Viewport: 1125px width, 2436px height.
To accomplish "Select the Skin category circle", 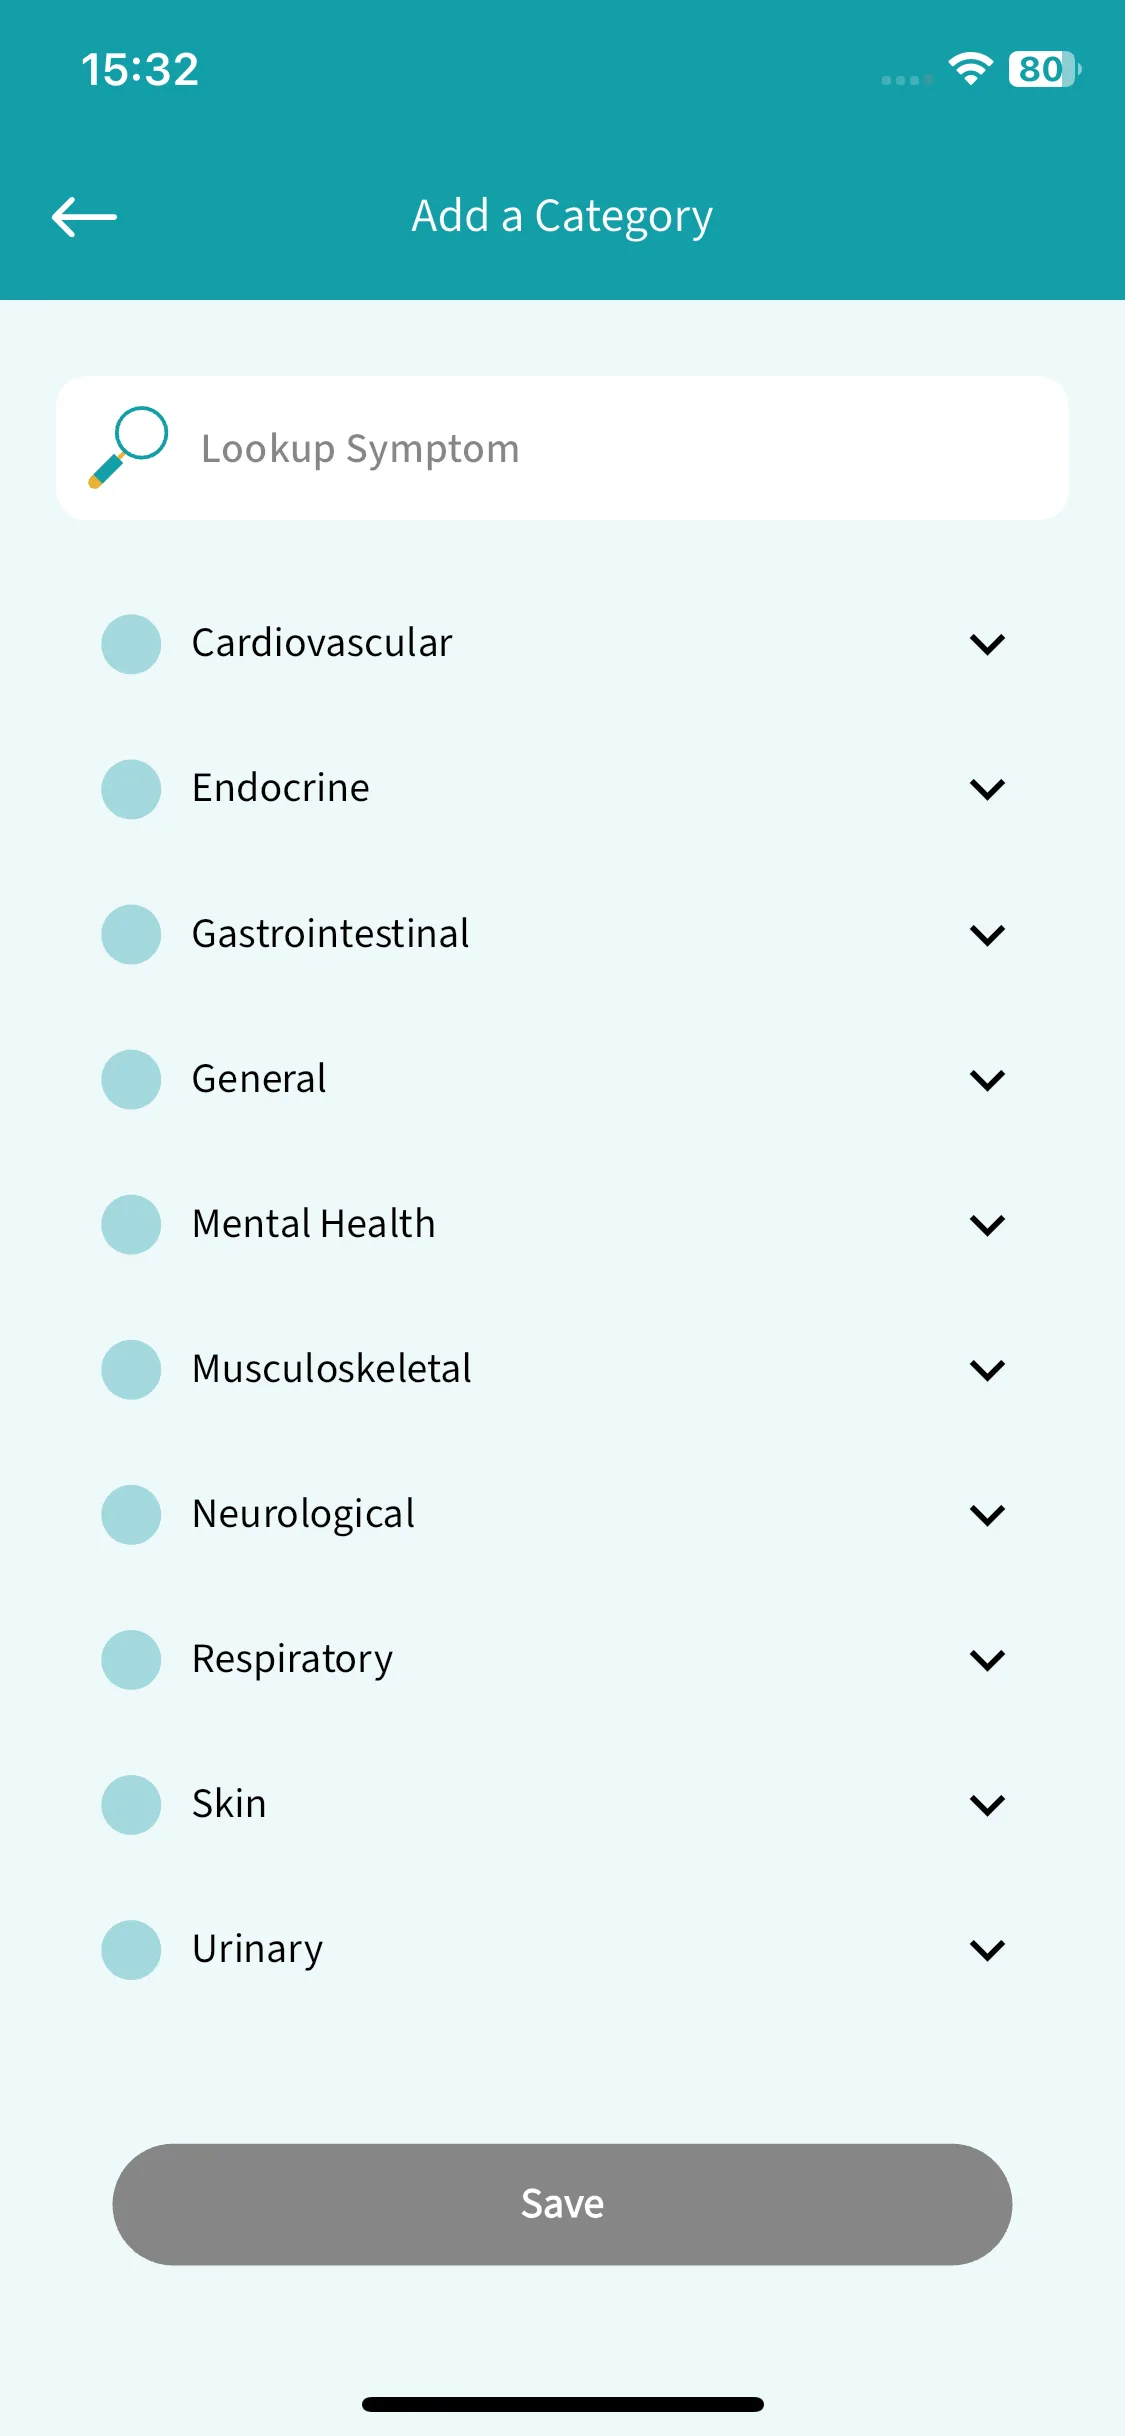I will (x=131, y=1804).
